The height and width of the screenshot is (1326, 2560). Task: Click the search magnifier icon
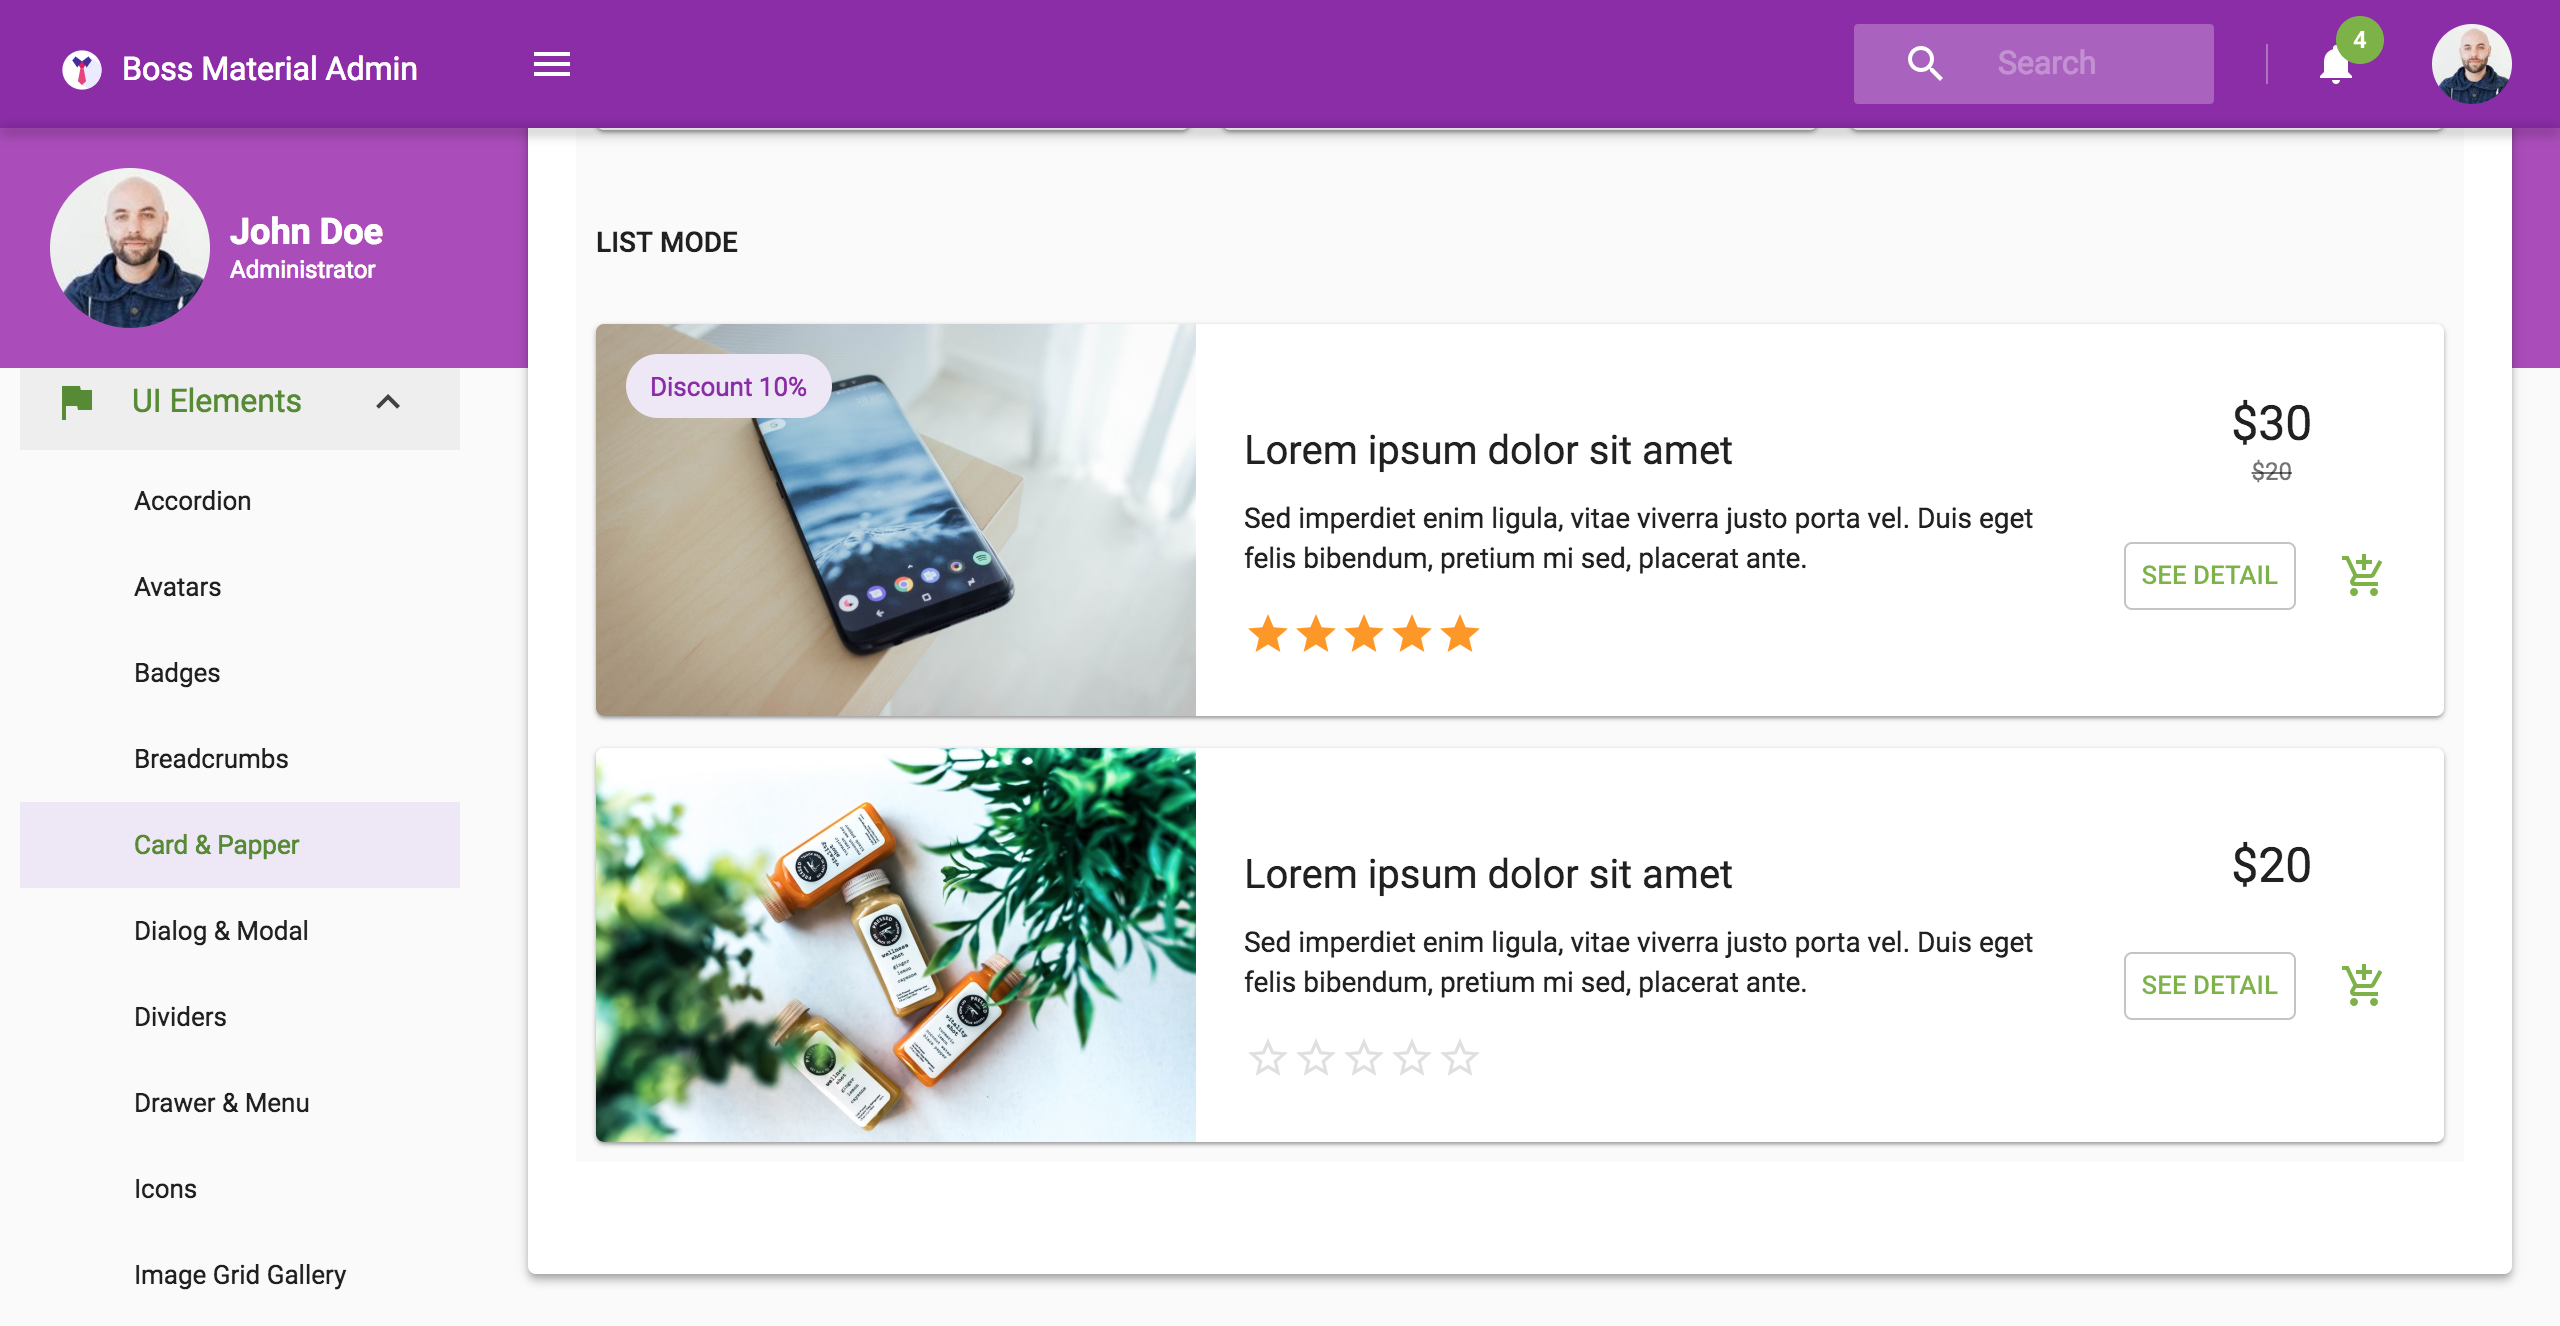point(1924,64)
